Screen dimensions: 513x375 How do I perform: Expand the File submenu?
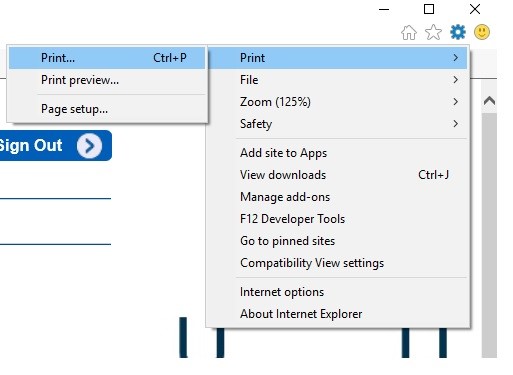click(x=338, y=80)
